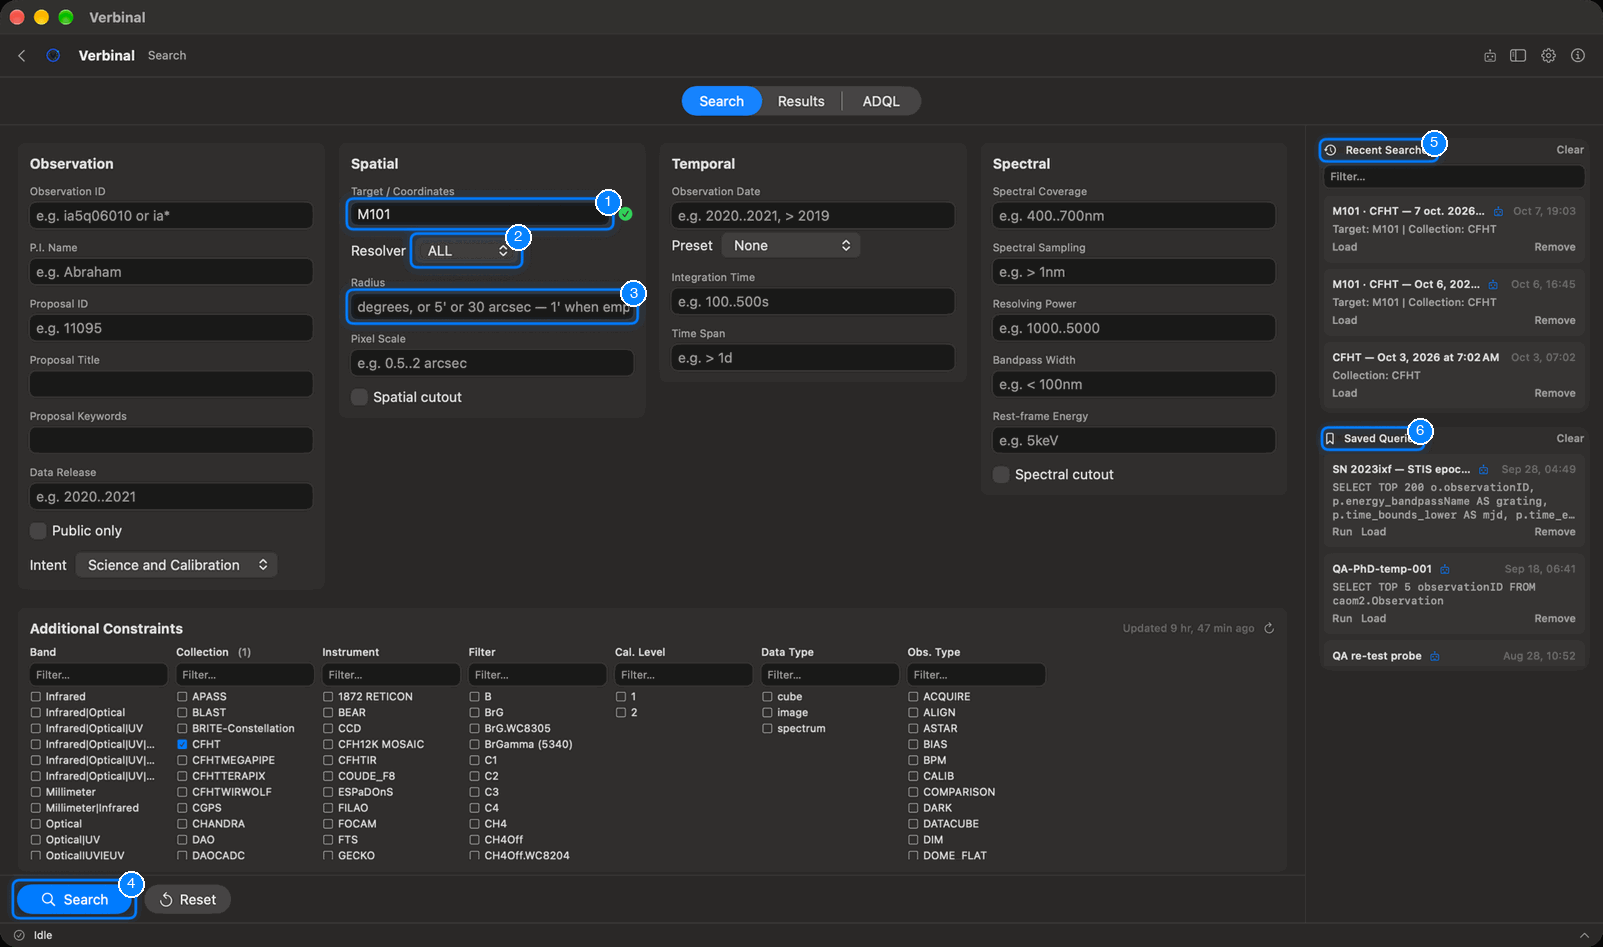
Task: Check the image data type checkbox
Action: 767,713
